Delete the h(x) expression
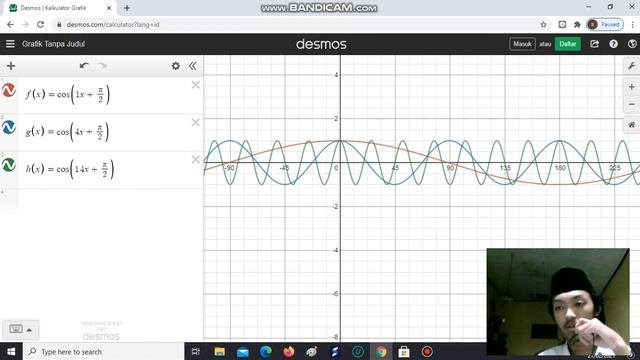640x360 pixels. (x=196, y=160)
